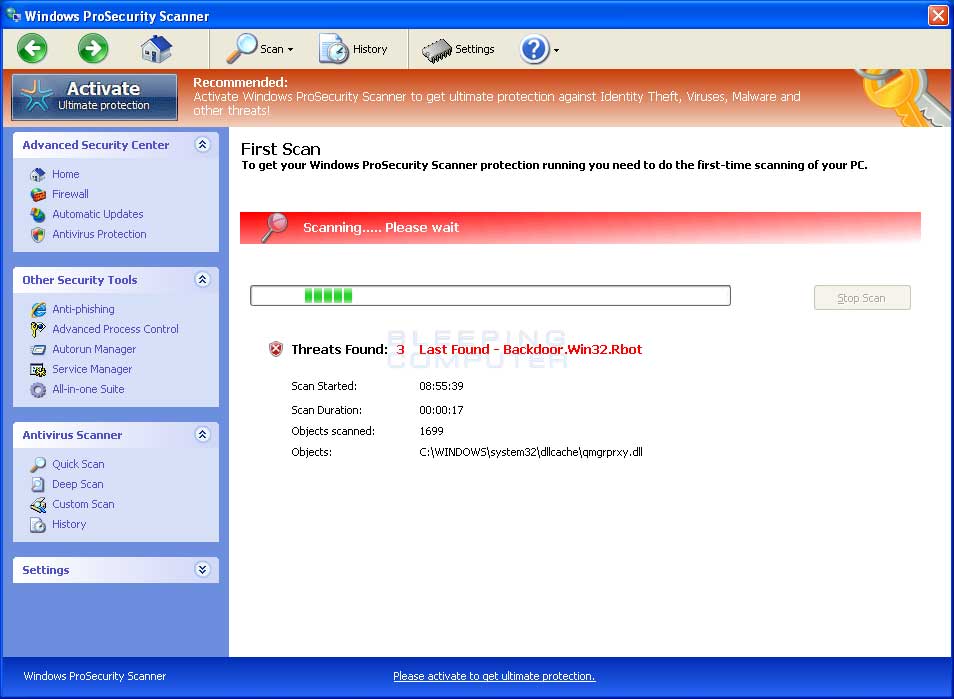Open All-in-one Suite link
The image size is (954, 699).
point(88,389)
